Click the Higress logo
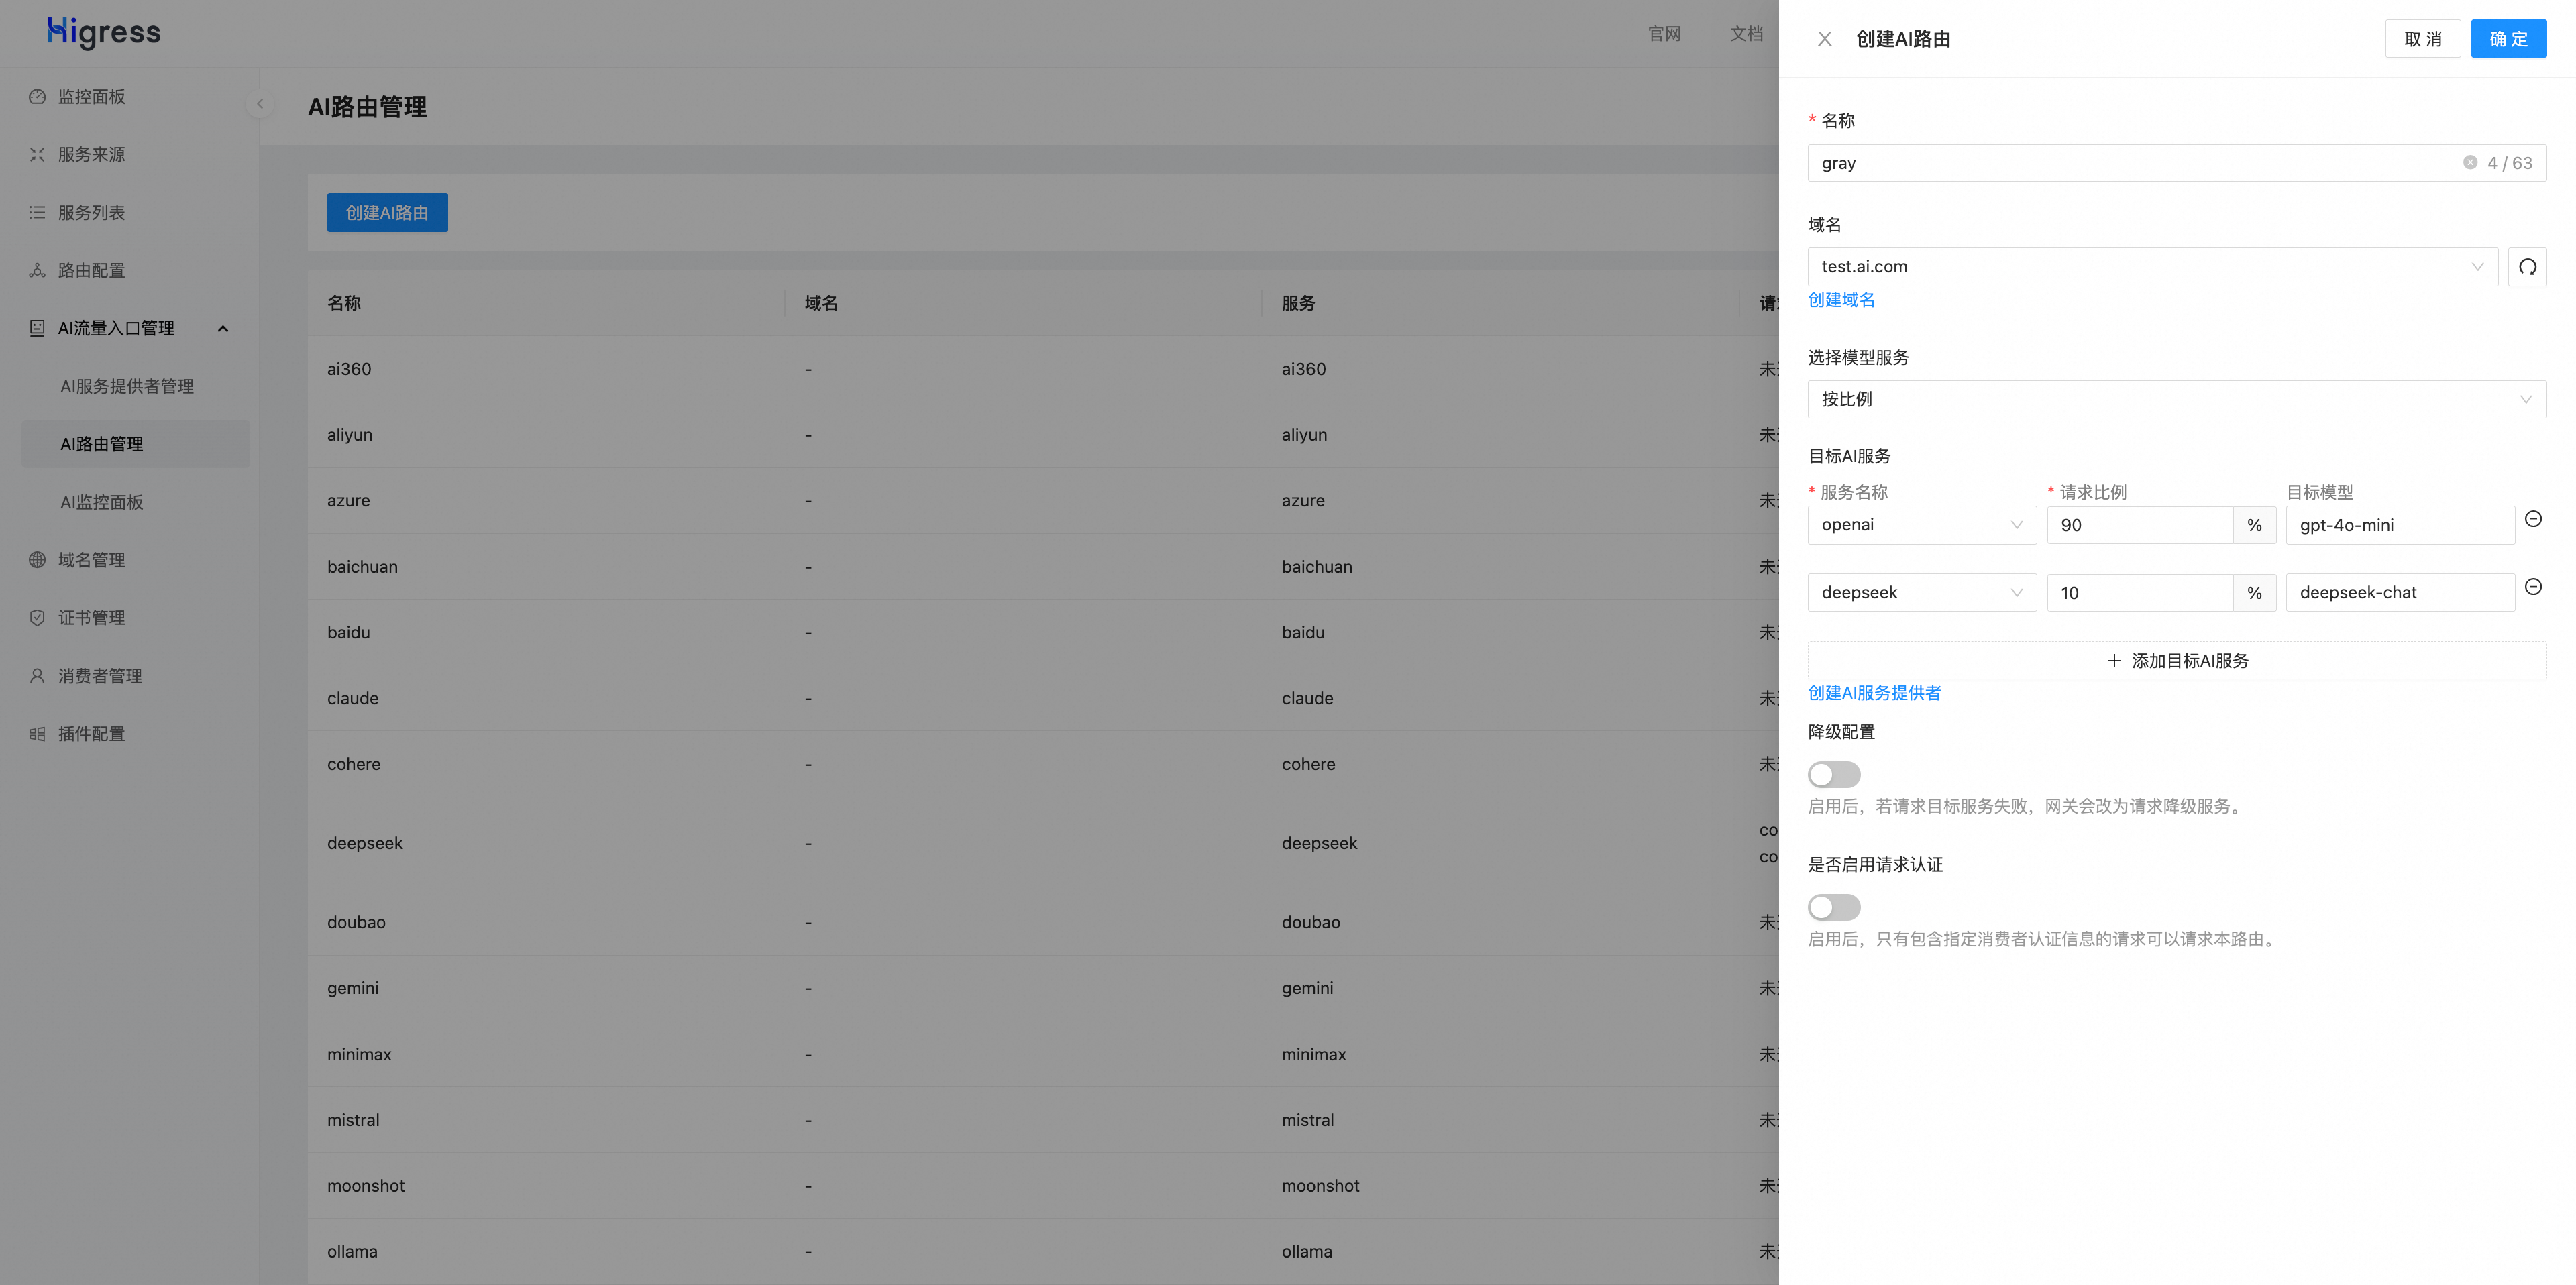 click(104, 32)
